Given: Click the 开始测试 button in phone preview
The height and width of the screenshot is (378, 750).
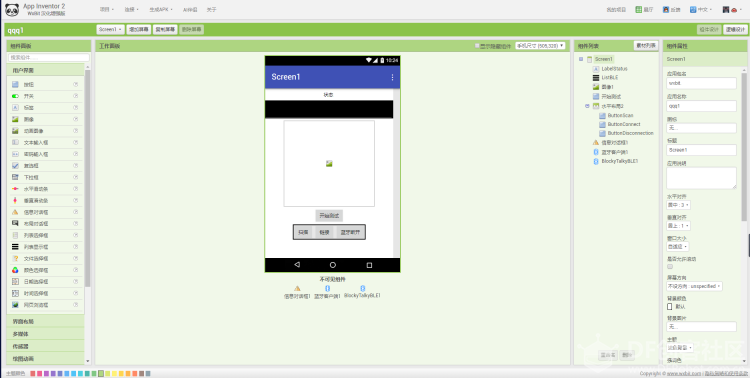Looking at the screenshot, I should 329,216.
